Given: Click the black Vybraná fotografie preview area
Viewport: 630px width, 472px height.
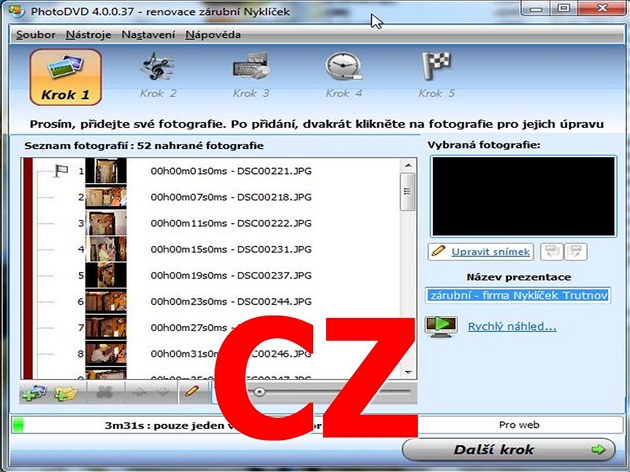Looking at the screenshot, I should (x=524, y=196).
